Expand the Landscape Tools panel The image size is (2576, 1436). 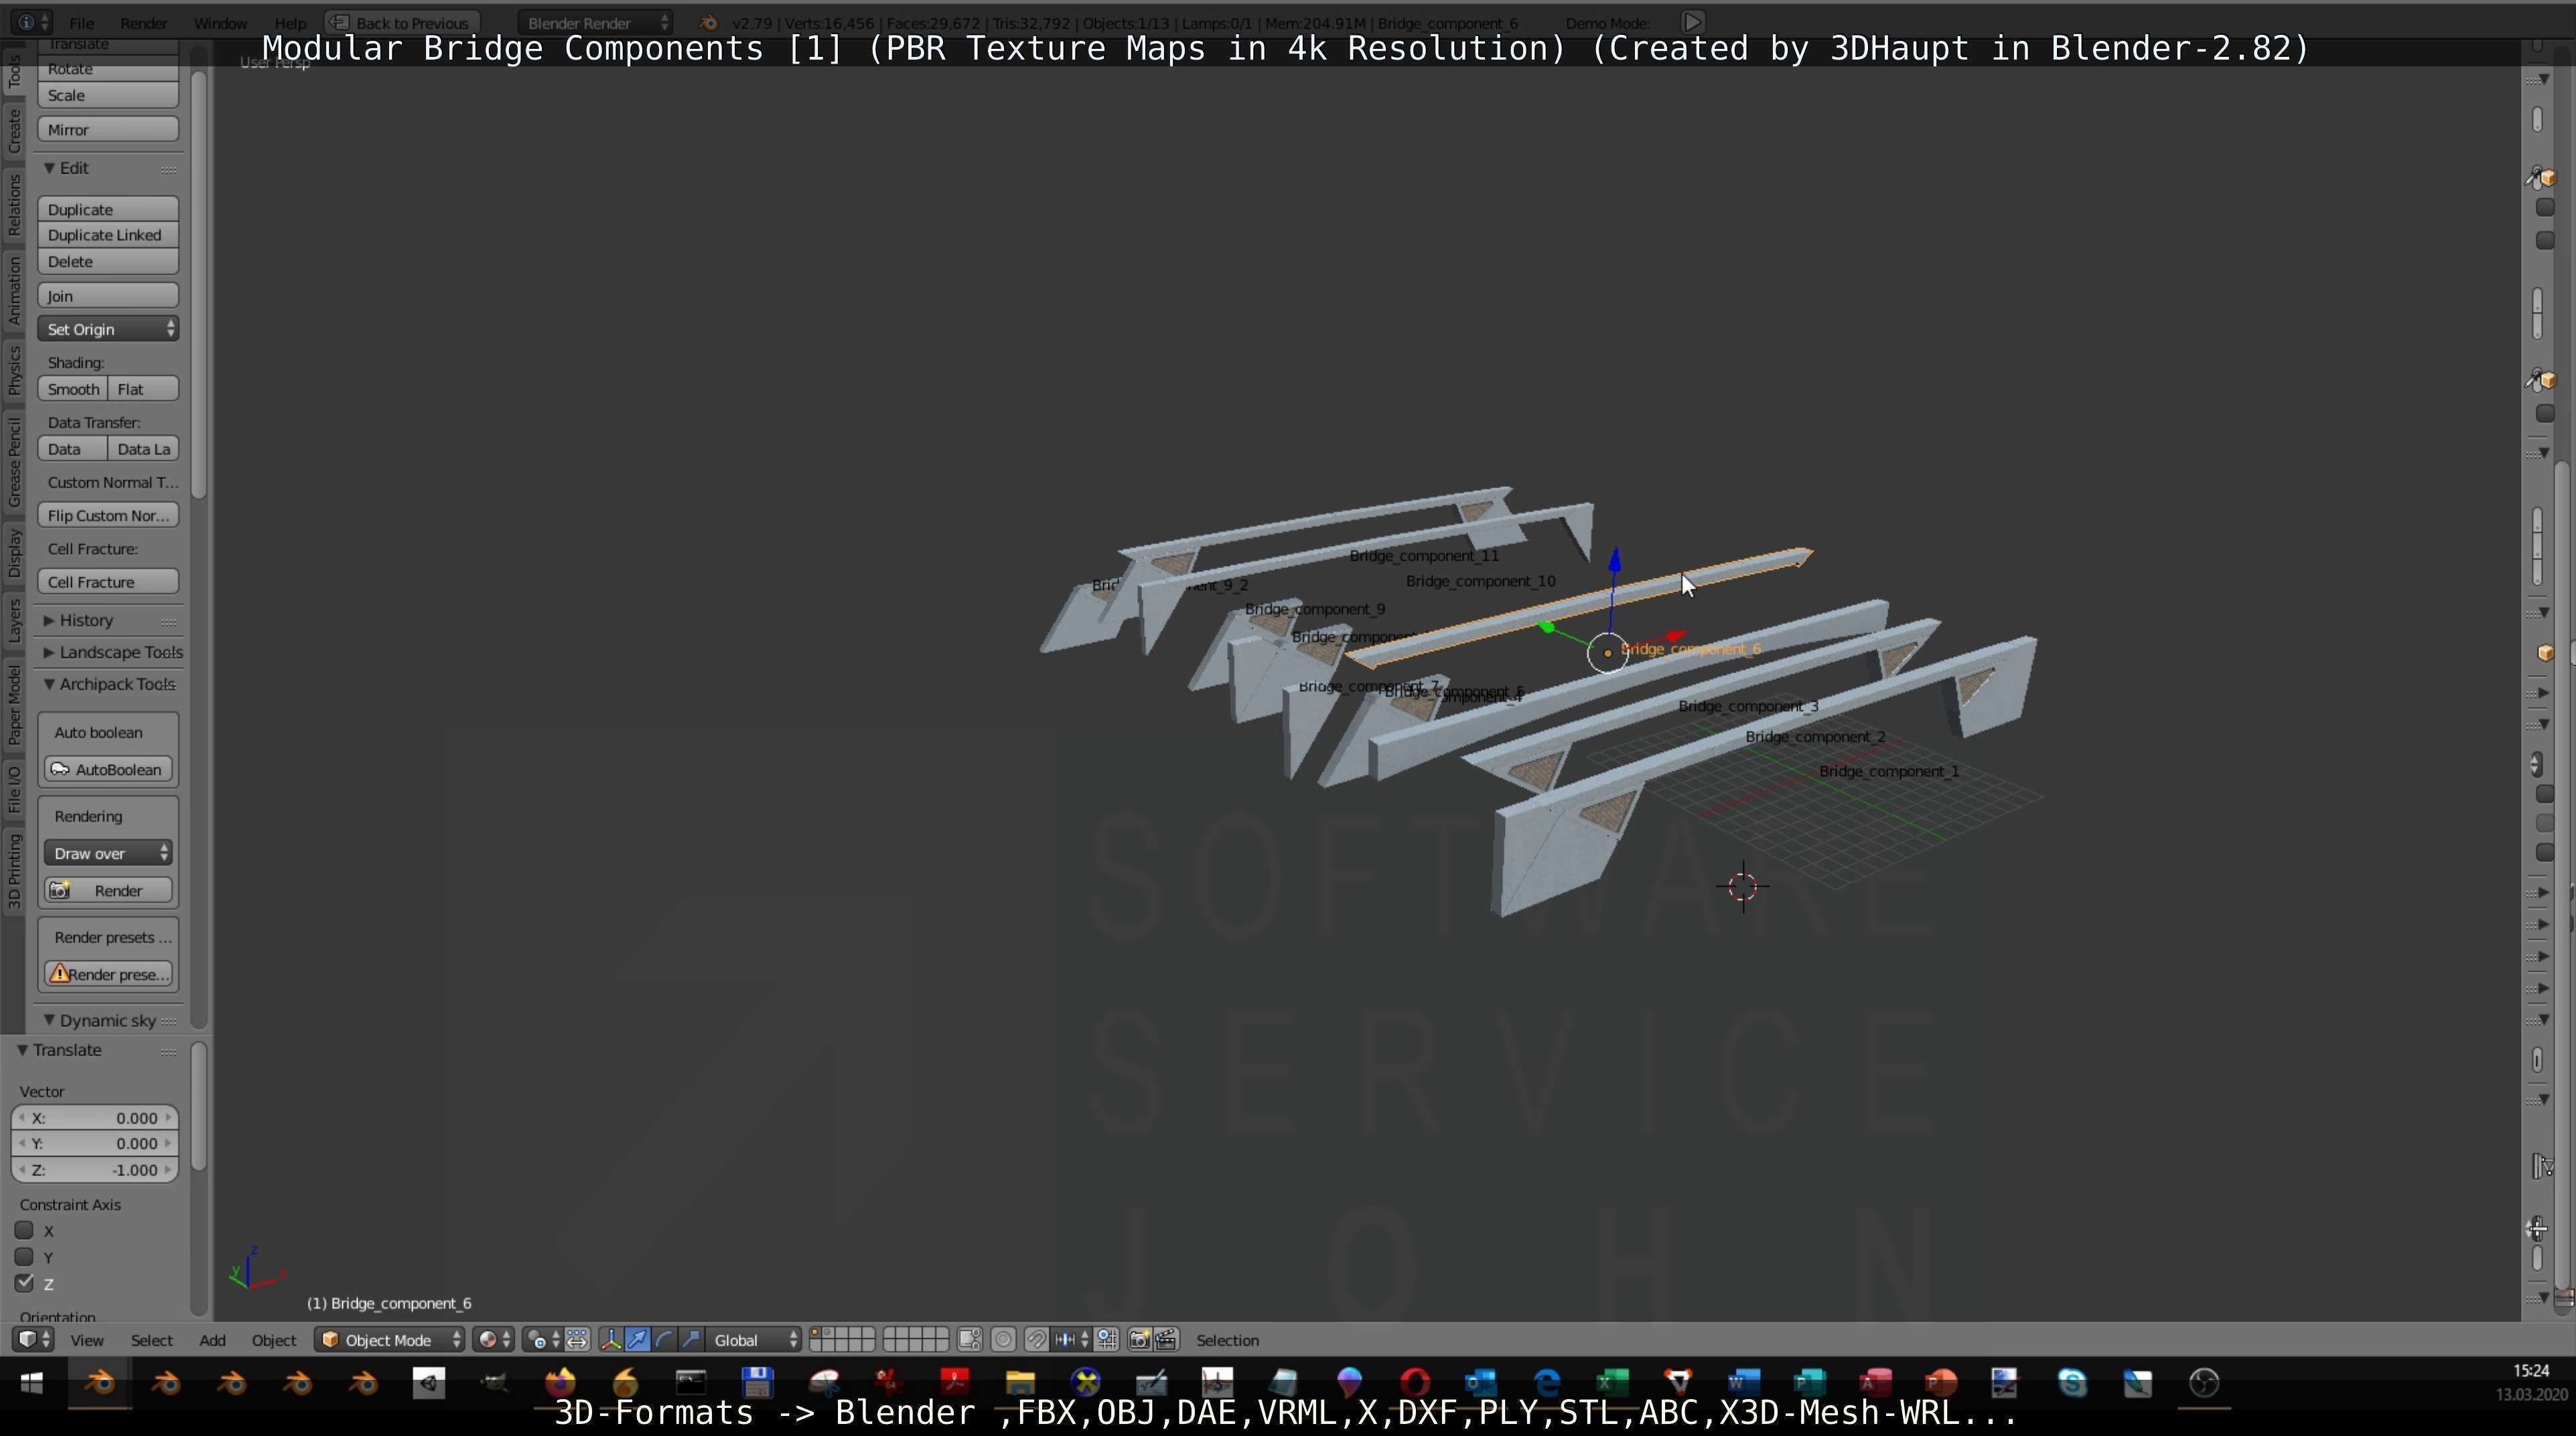click(49, 652)
